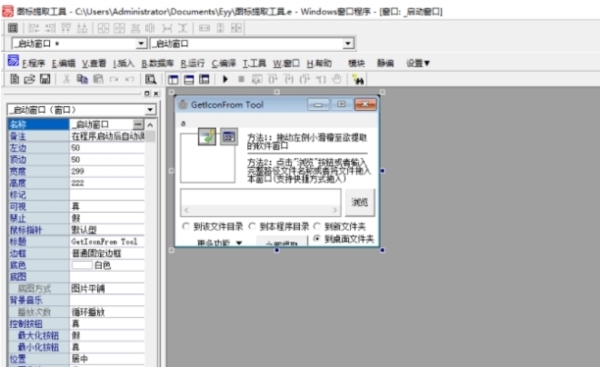Run the program with the play icon
Viewport: 600px width, 367px height.
pyautogui.click(x=225, y=79)
